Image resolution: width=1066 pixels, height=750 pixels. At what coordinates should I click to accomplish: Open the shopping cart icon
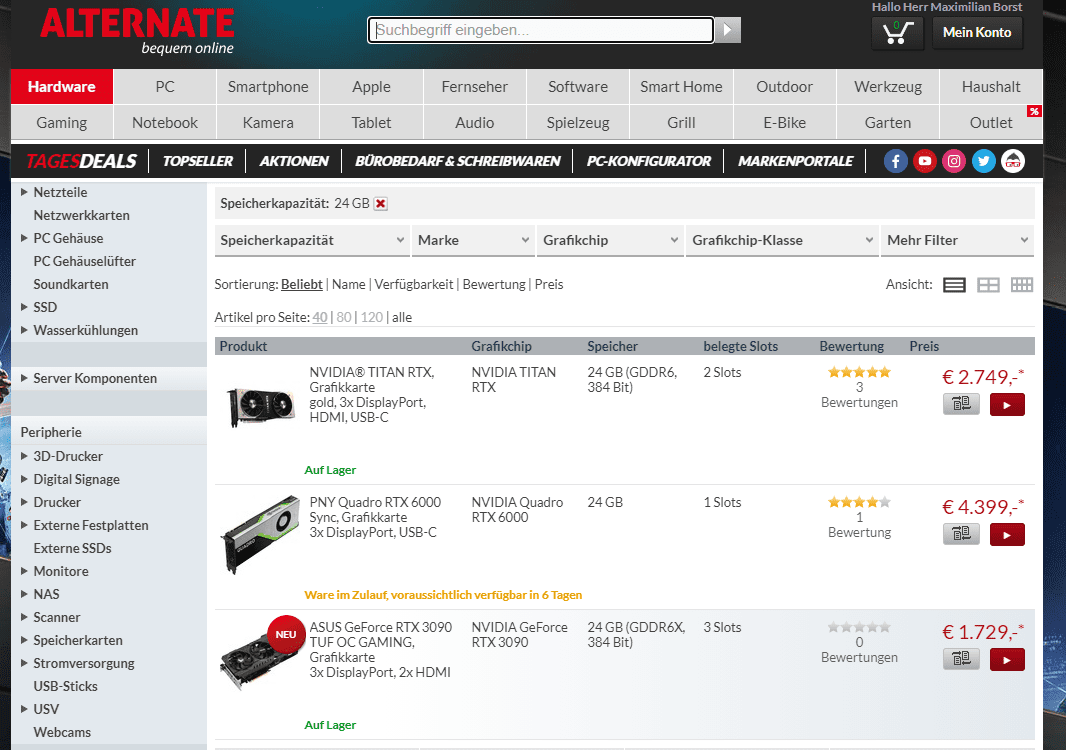point(897,32)
